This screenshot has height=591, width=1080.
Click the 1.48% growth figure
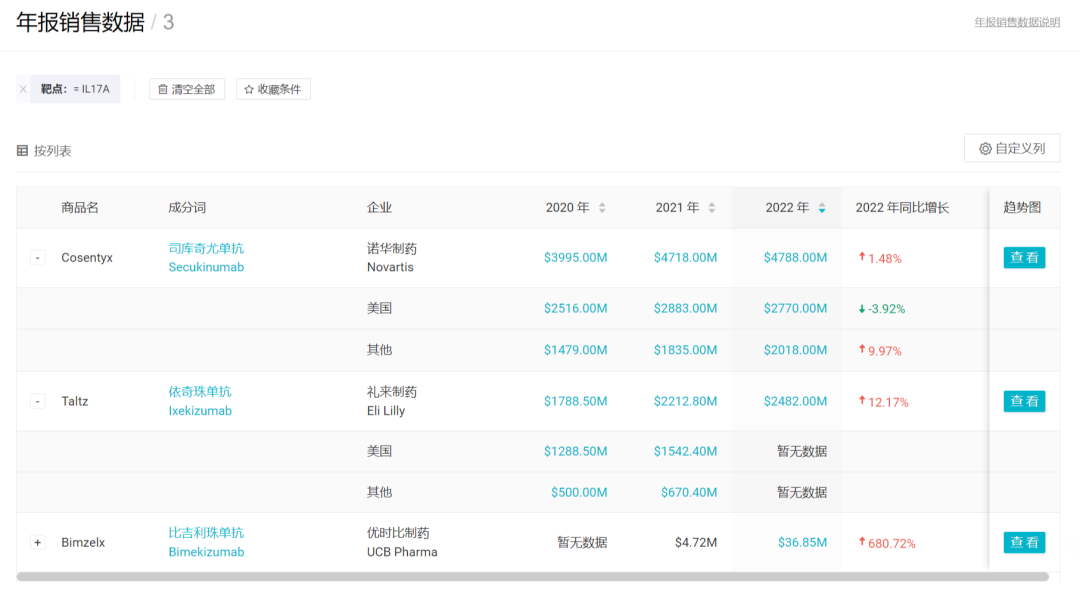tap(884, 258)
